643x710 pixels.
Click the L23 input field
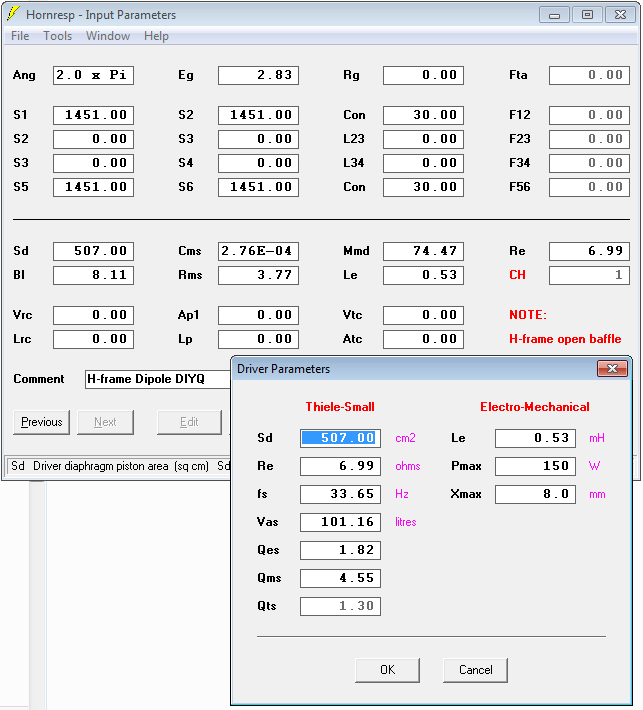click(423, 139)
